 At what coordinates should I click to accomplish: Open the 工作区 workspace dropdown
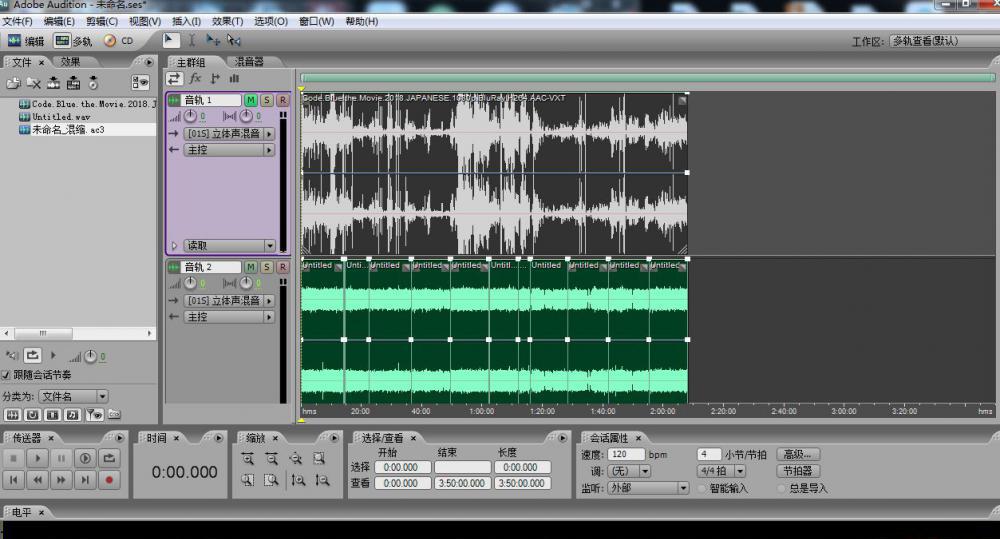click(944, 41)
